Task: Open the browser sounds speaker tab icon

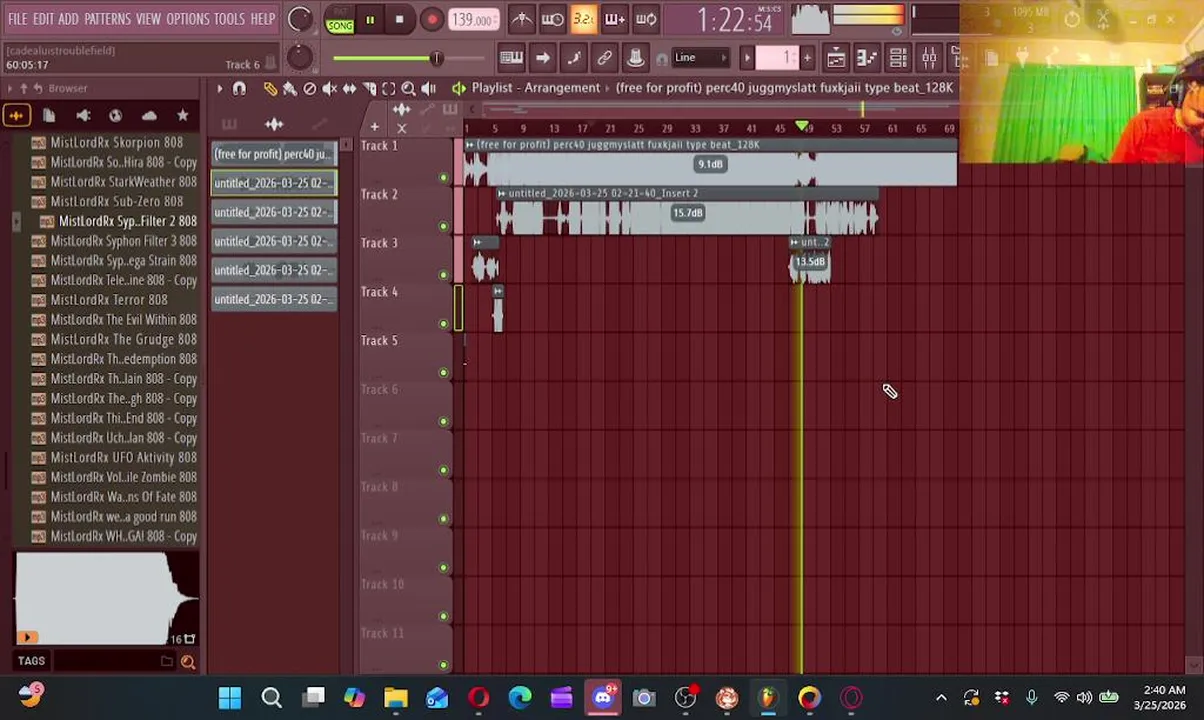Action: [83, 116]
